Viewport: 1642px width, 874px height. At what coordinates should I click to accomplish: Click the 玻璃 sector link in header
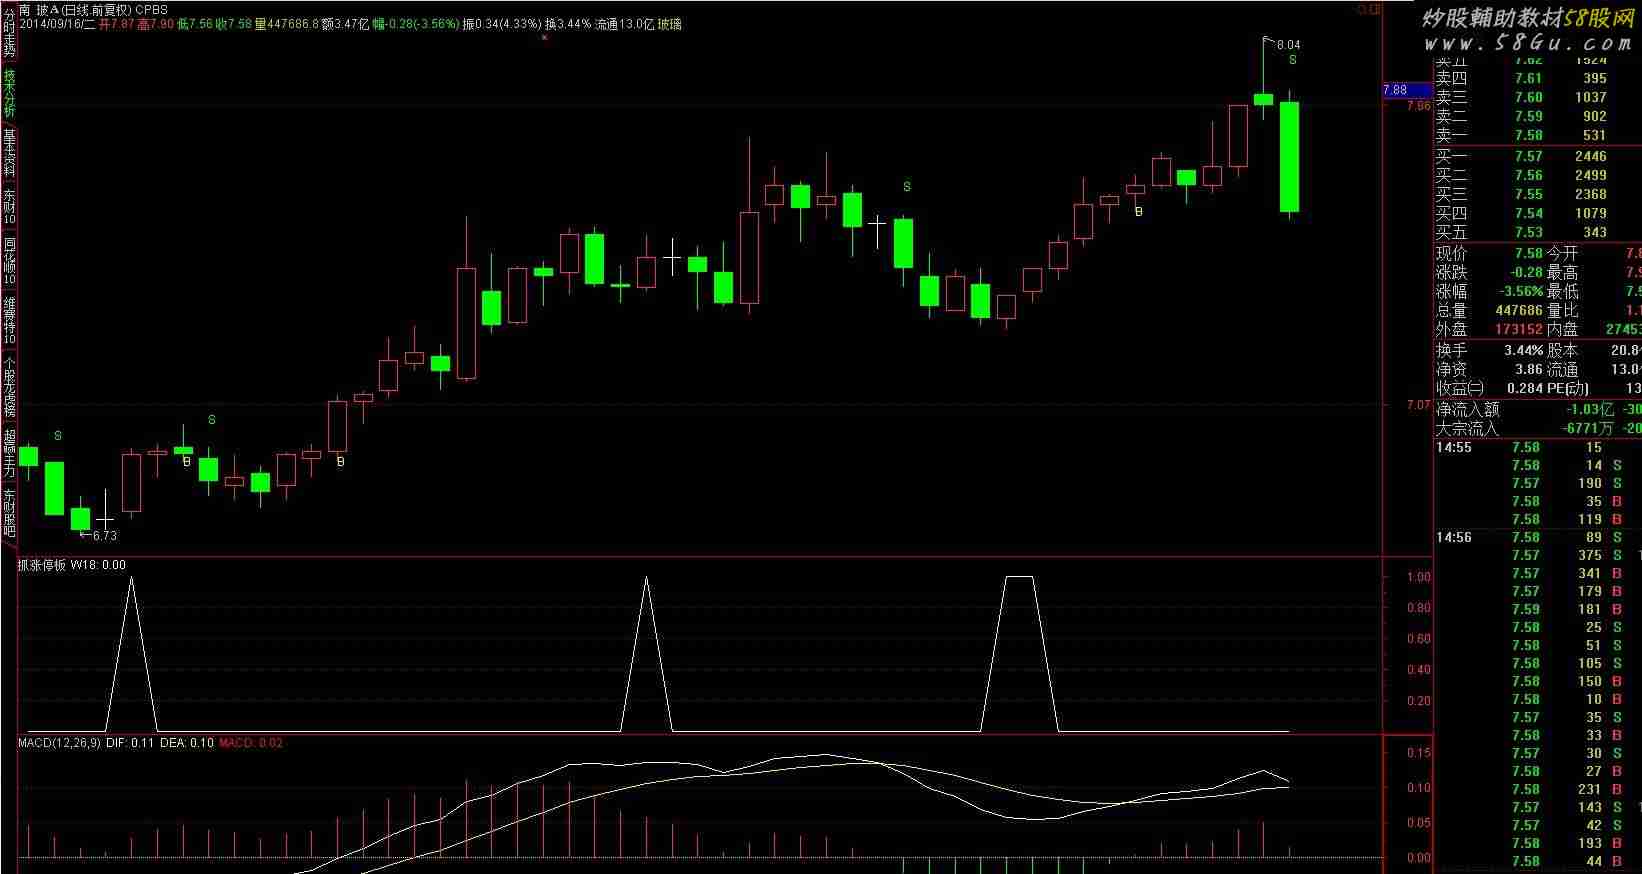click(x=669, y=24)
